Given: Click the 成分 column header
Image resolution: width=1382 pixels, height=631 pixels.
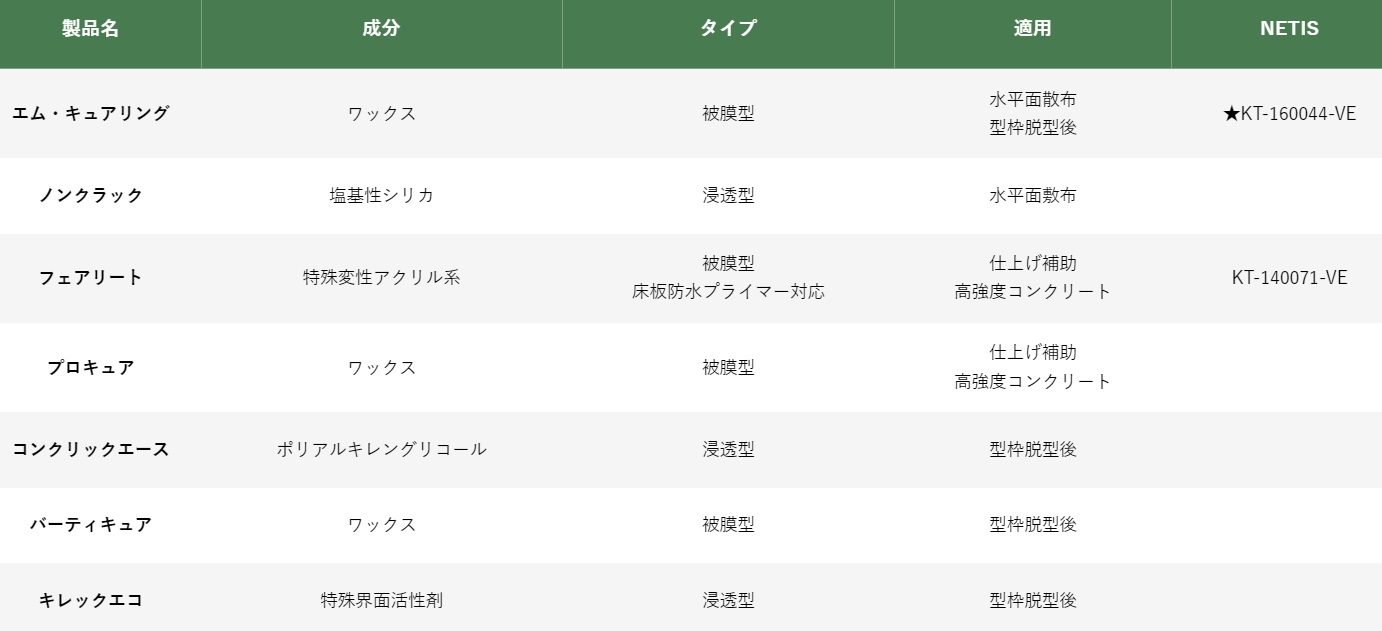Looking at the screenshot, I should coord(381,29).
